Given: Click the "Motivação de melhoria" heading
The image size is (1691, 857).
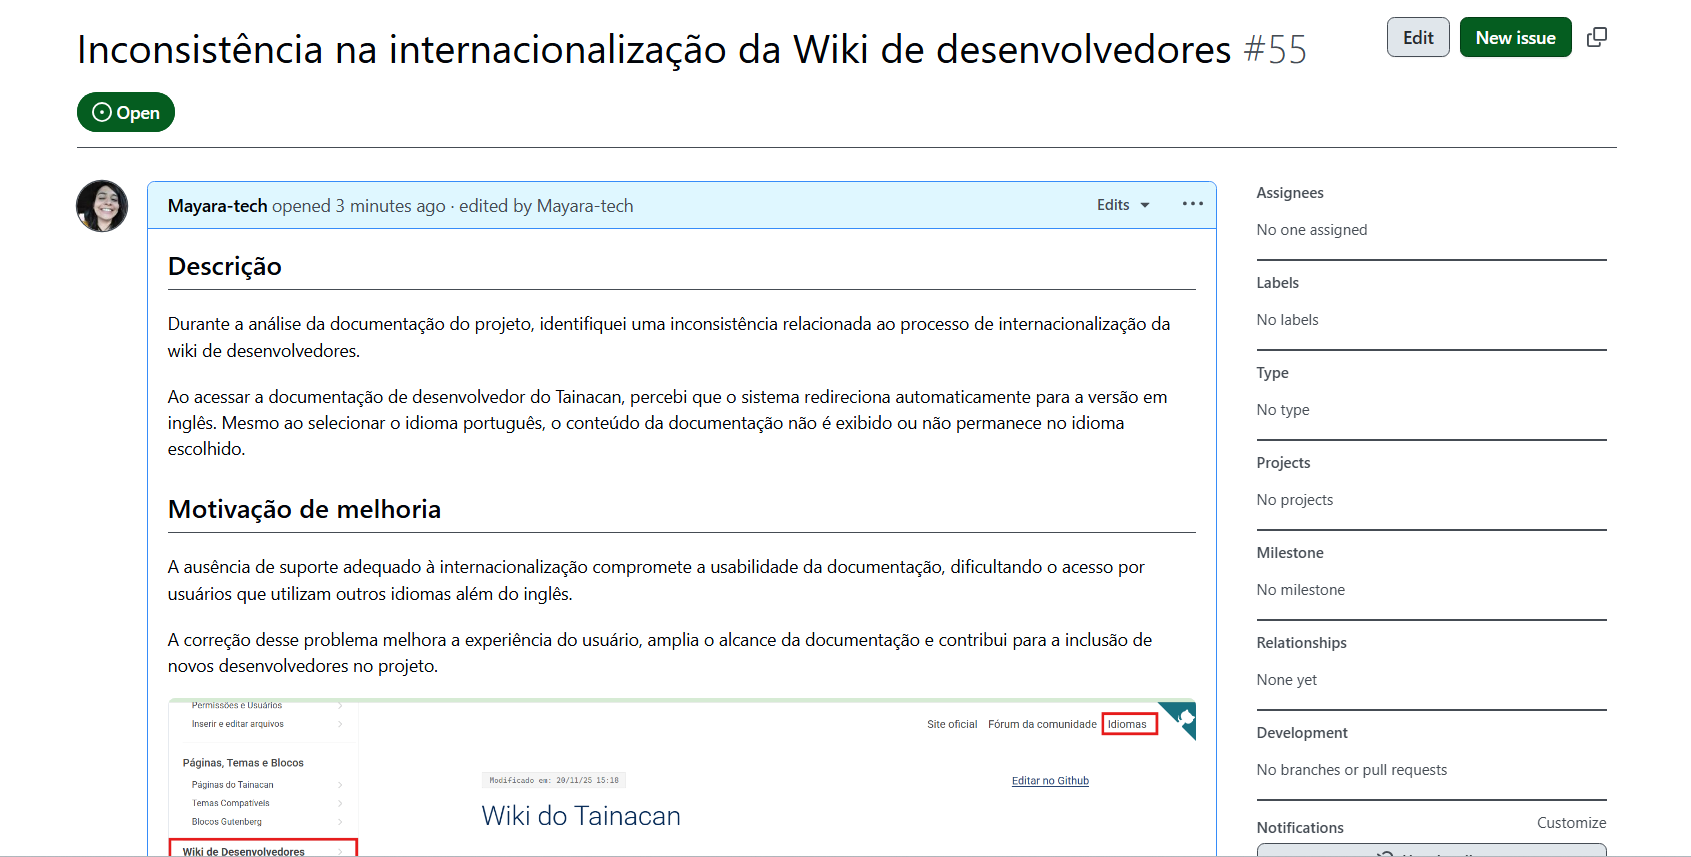Looking at the screenshot, I should 304,509.
